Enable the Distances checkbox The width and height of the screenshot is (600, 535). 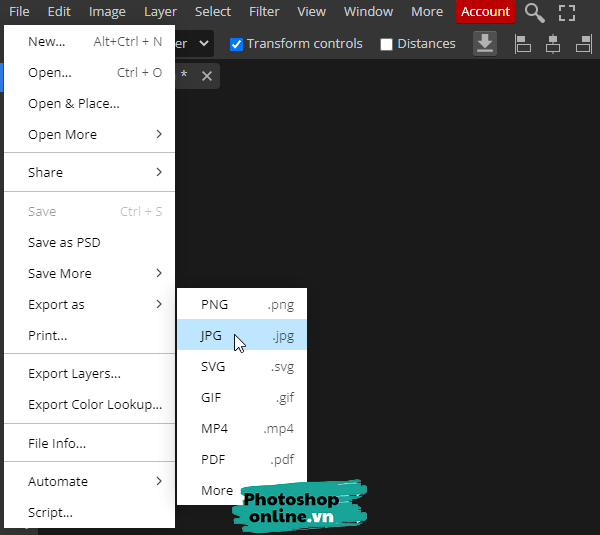[387, 44]
